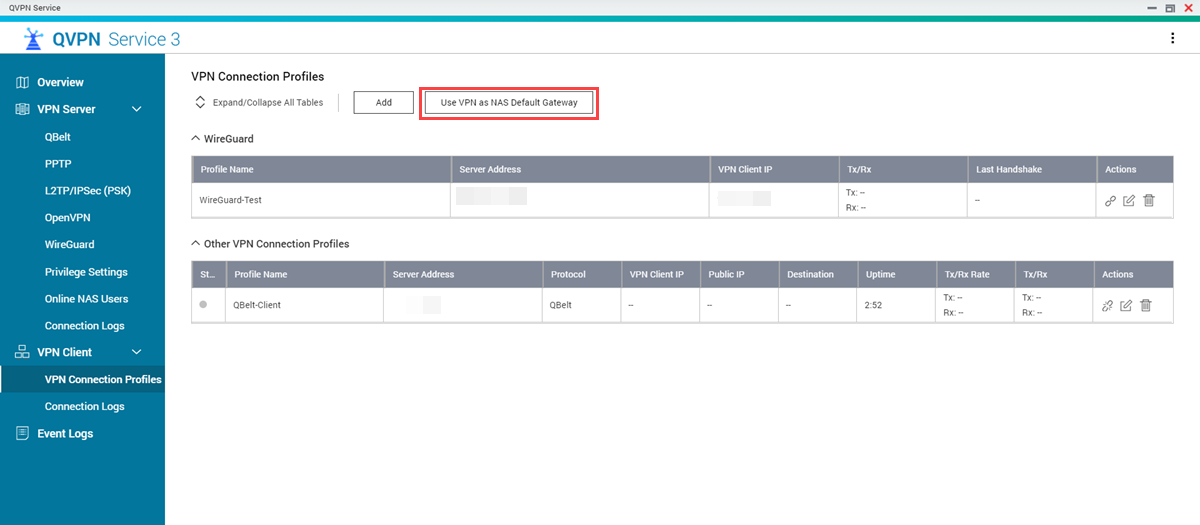
Task: Open the three-dot more options menu
Action: [1173, 39]
